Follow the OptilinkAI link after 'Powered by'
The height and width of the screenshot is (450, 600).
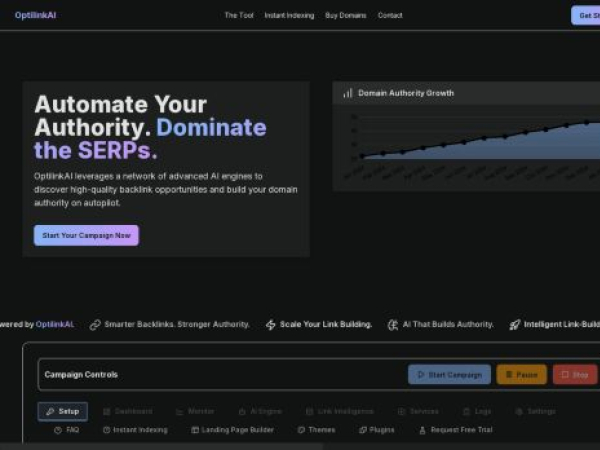tap(55, 324)
